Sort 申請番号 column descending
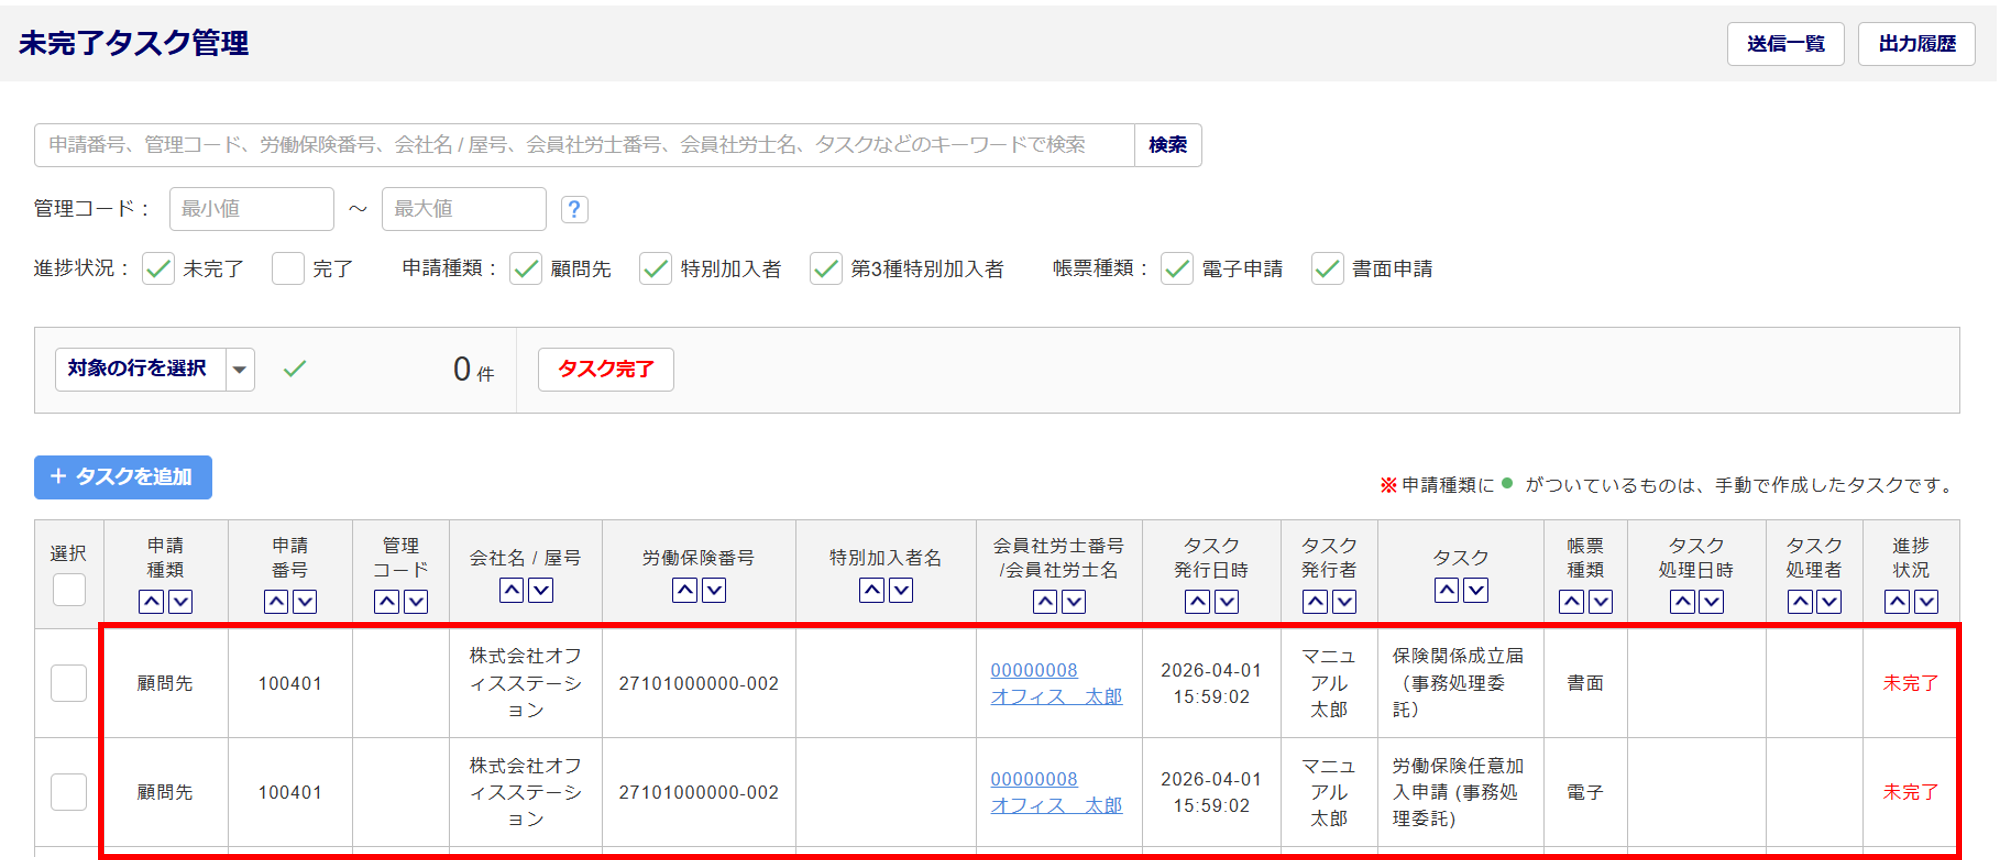The image size is (2000, 860). coord(305,601)
